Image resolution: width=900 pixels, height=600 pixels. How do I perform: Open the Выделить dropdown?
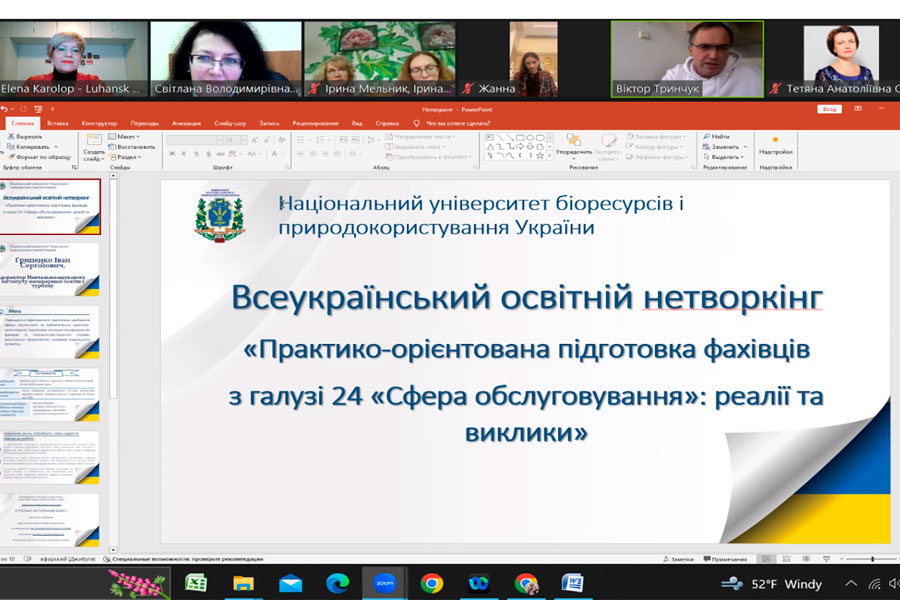[726, 157]
